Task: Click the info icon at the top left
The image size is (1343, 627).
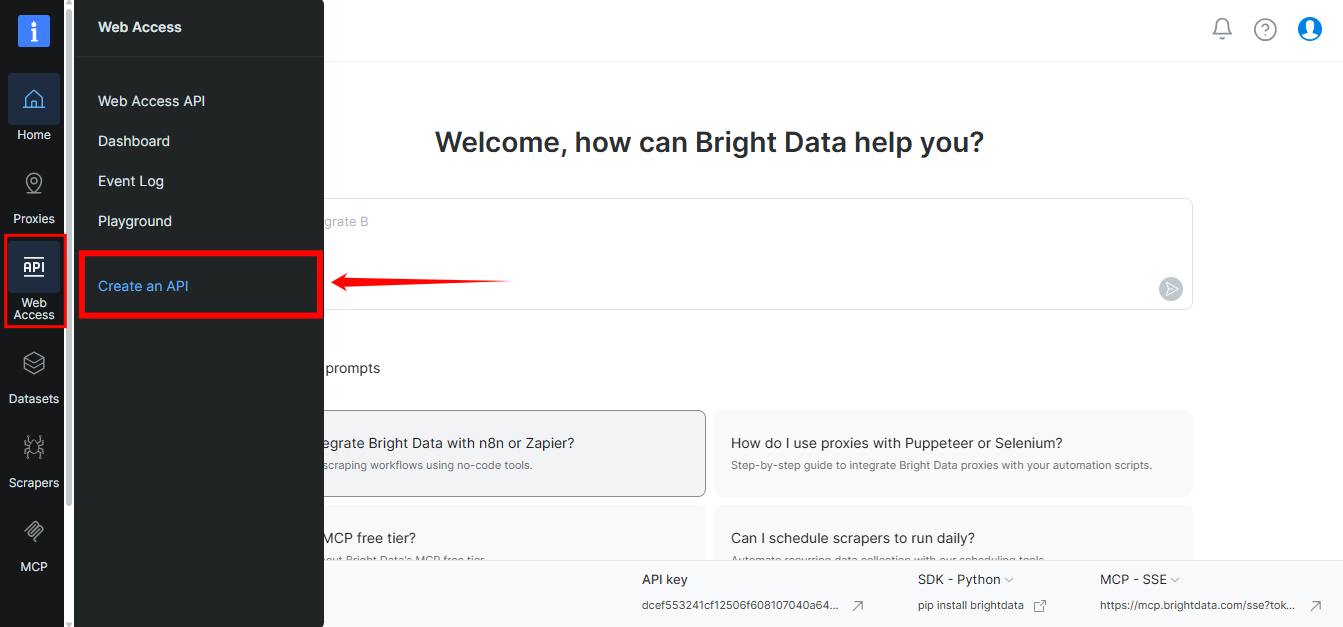Action: pyautogui.click(x=33, y=31)
